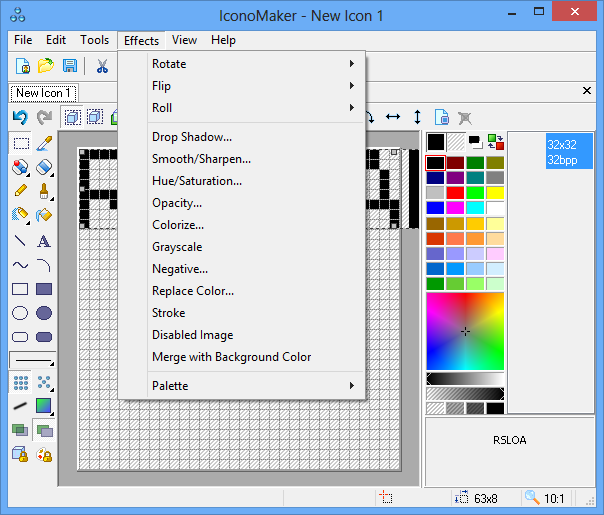Pick the yellow palette swatch

495,193
